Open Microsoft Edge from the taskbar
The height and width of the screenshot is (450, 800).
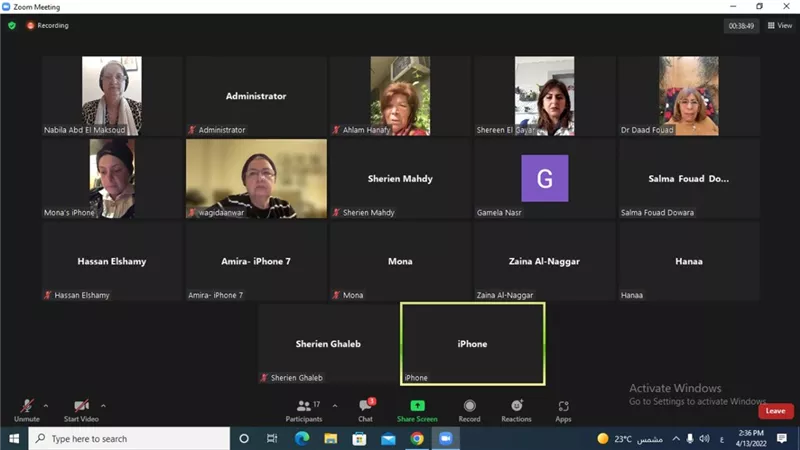tap(302, 439)
